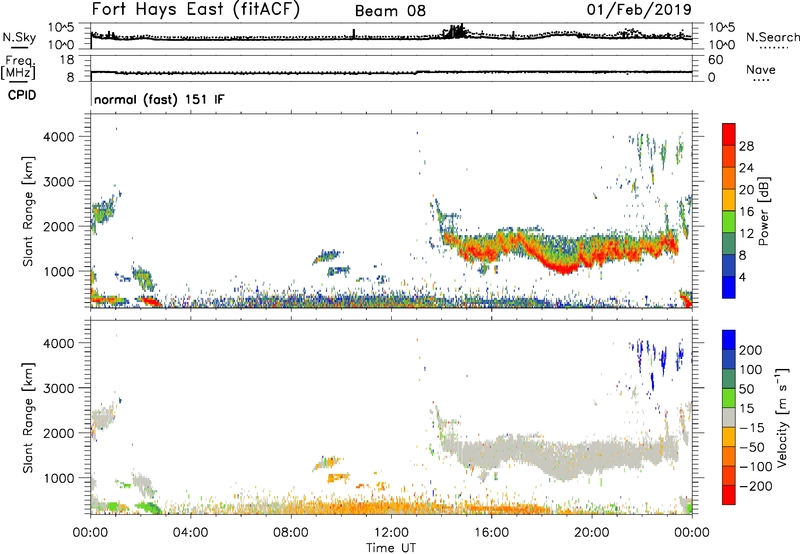
Task: Click the '18' frequency axis value
Action: tap(67, 60)
